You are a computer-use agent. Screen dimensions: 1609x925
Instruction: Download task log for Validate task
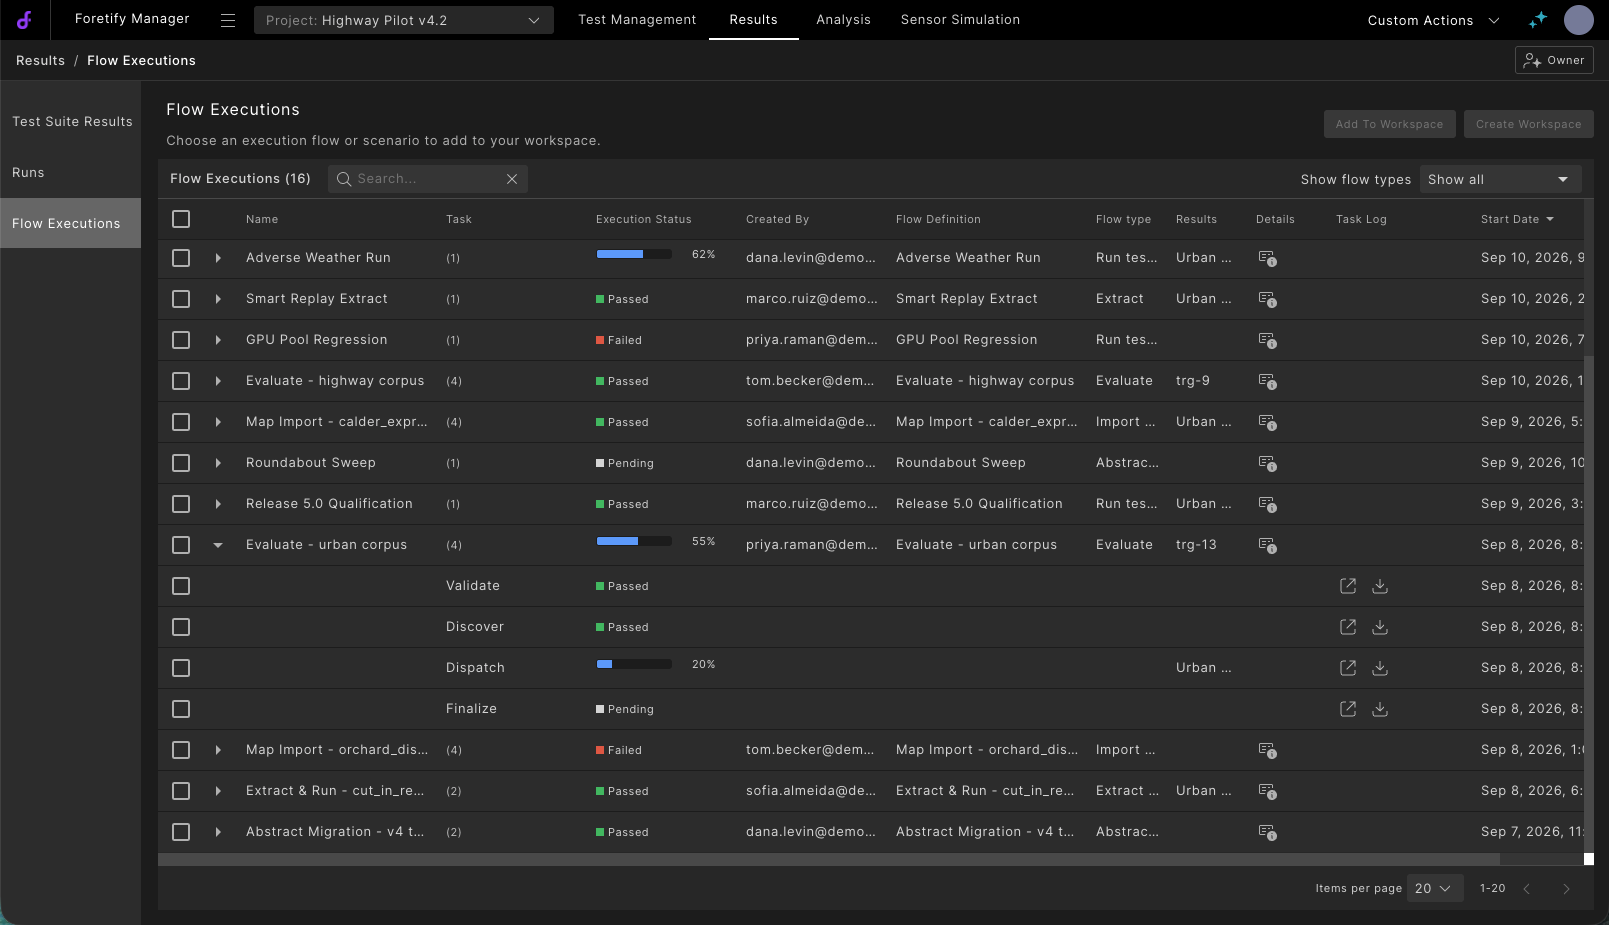[x=1380, y=586]
